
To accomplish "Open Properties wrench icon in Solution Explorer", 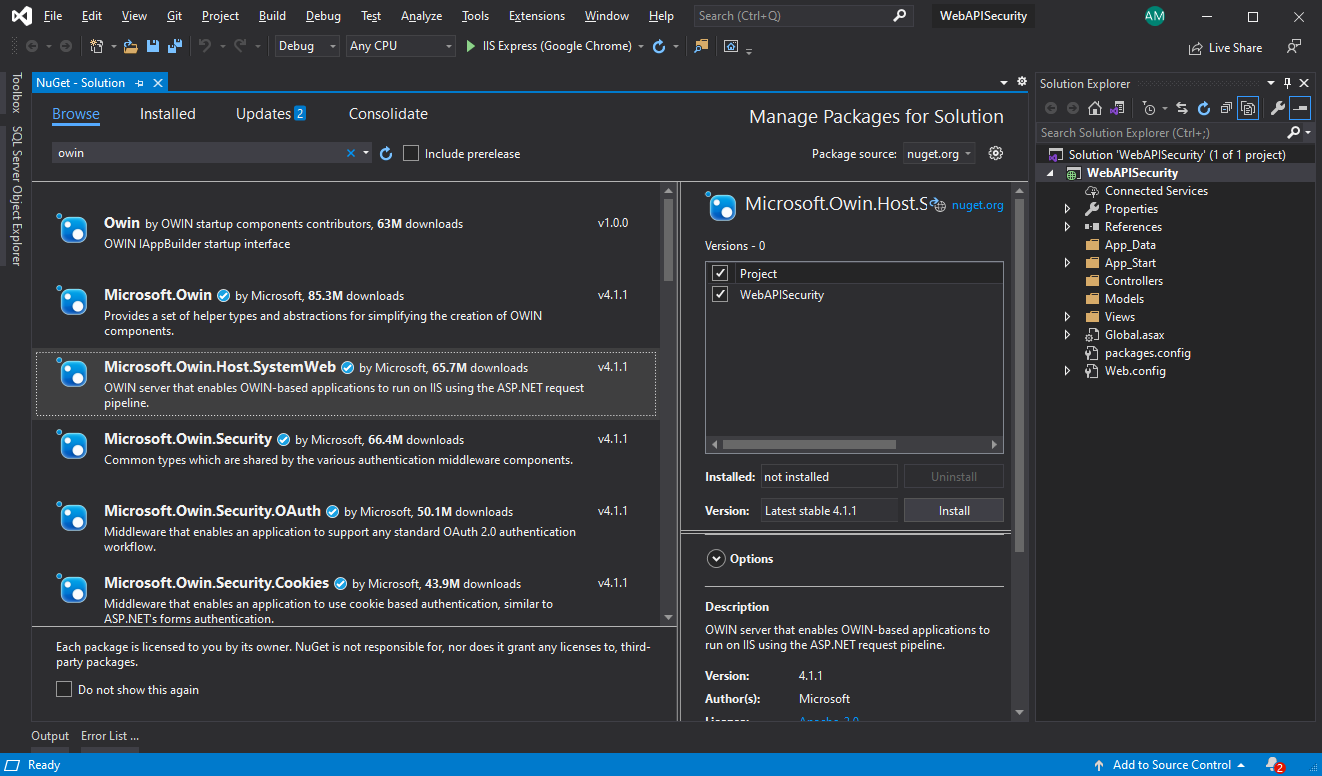I will (1277, 108).
